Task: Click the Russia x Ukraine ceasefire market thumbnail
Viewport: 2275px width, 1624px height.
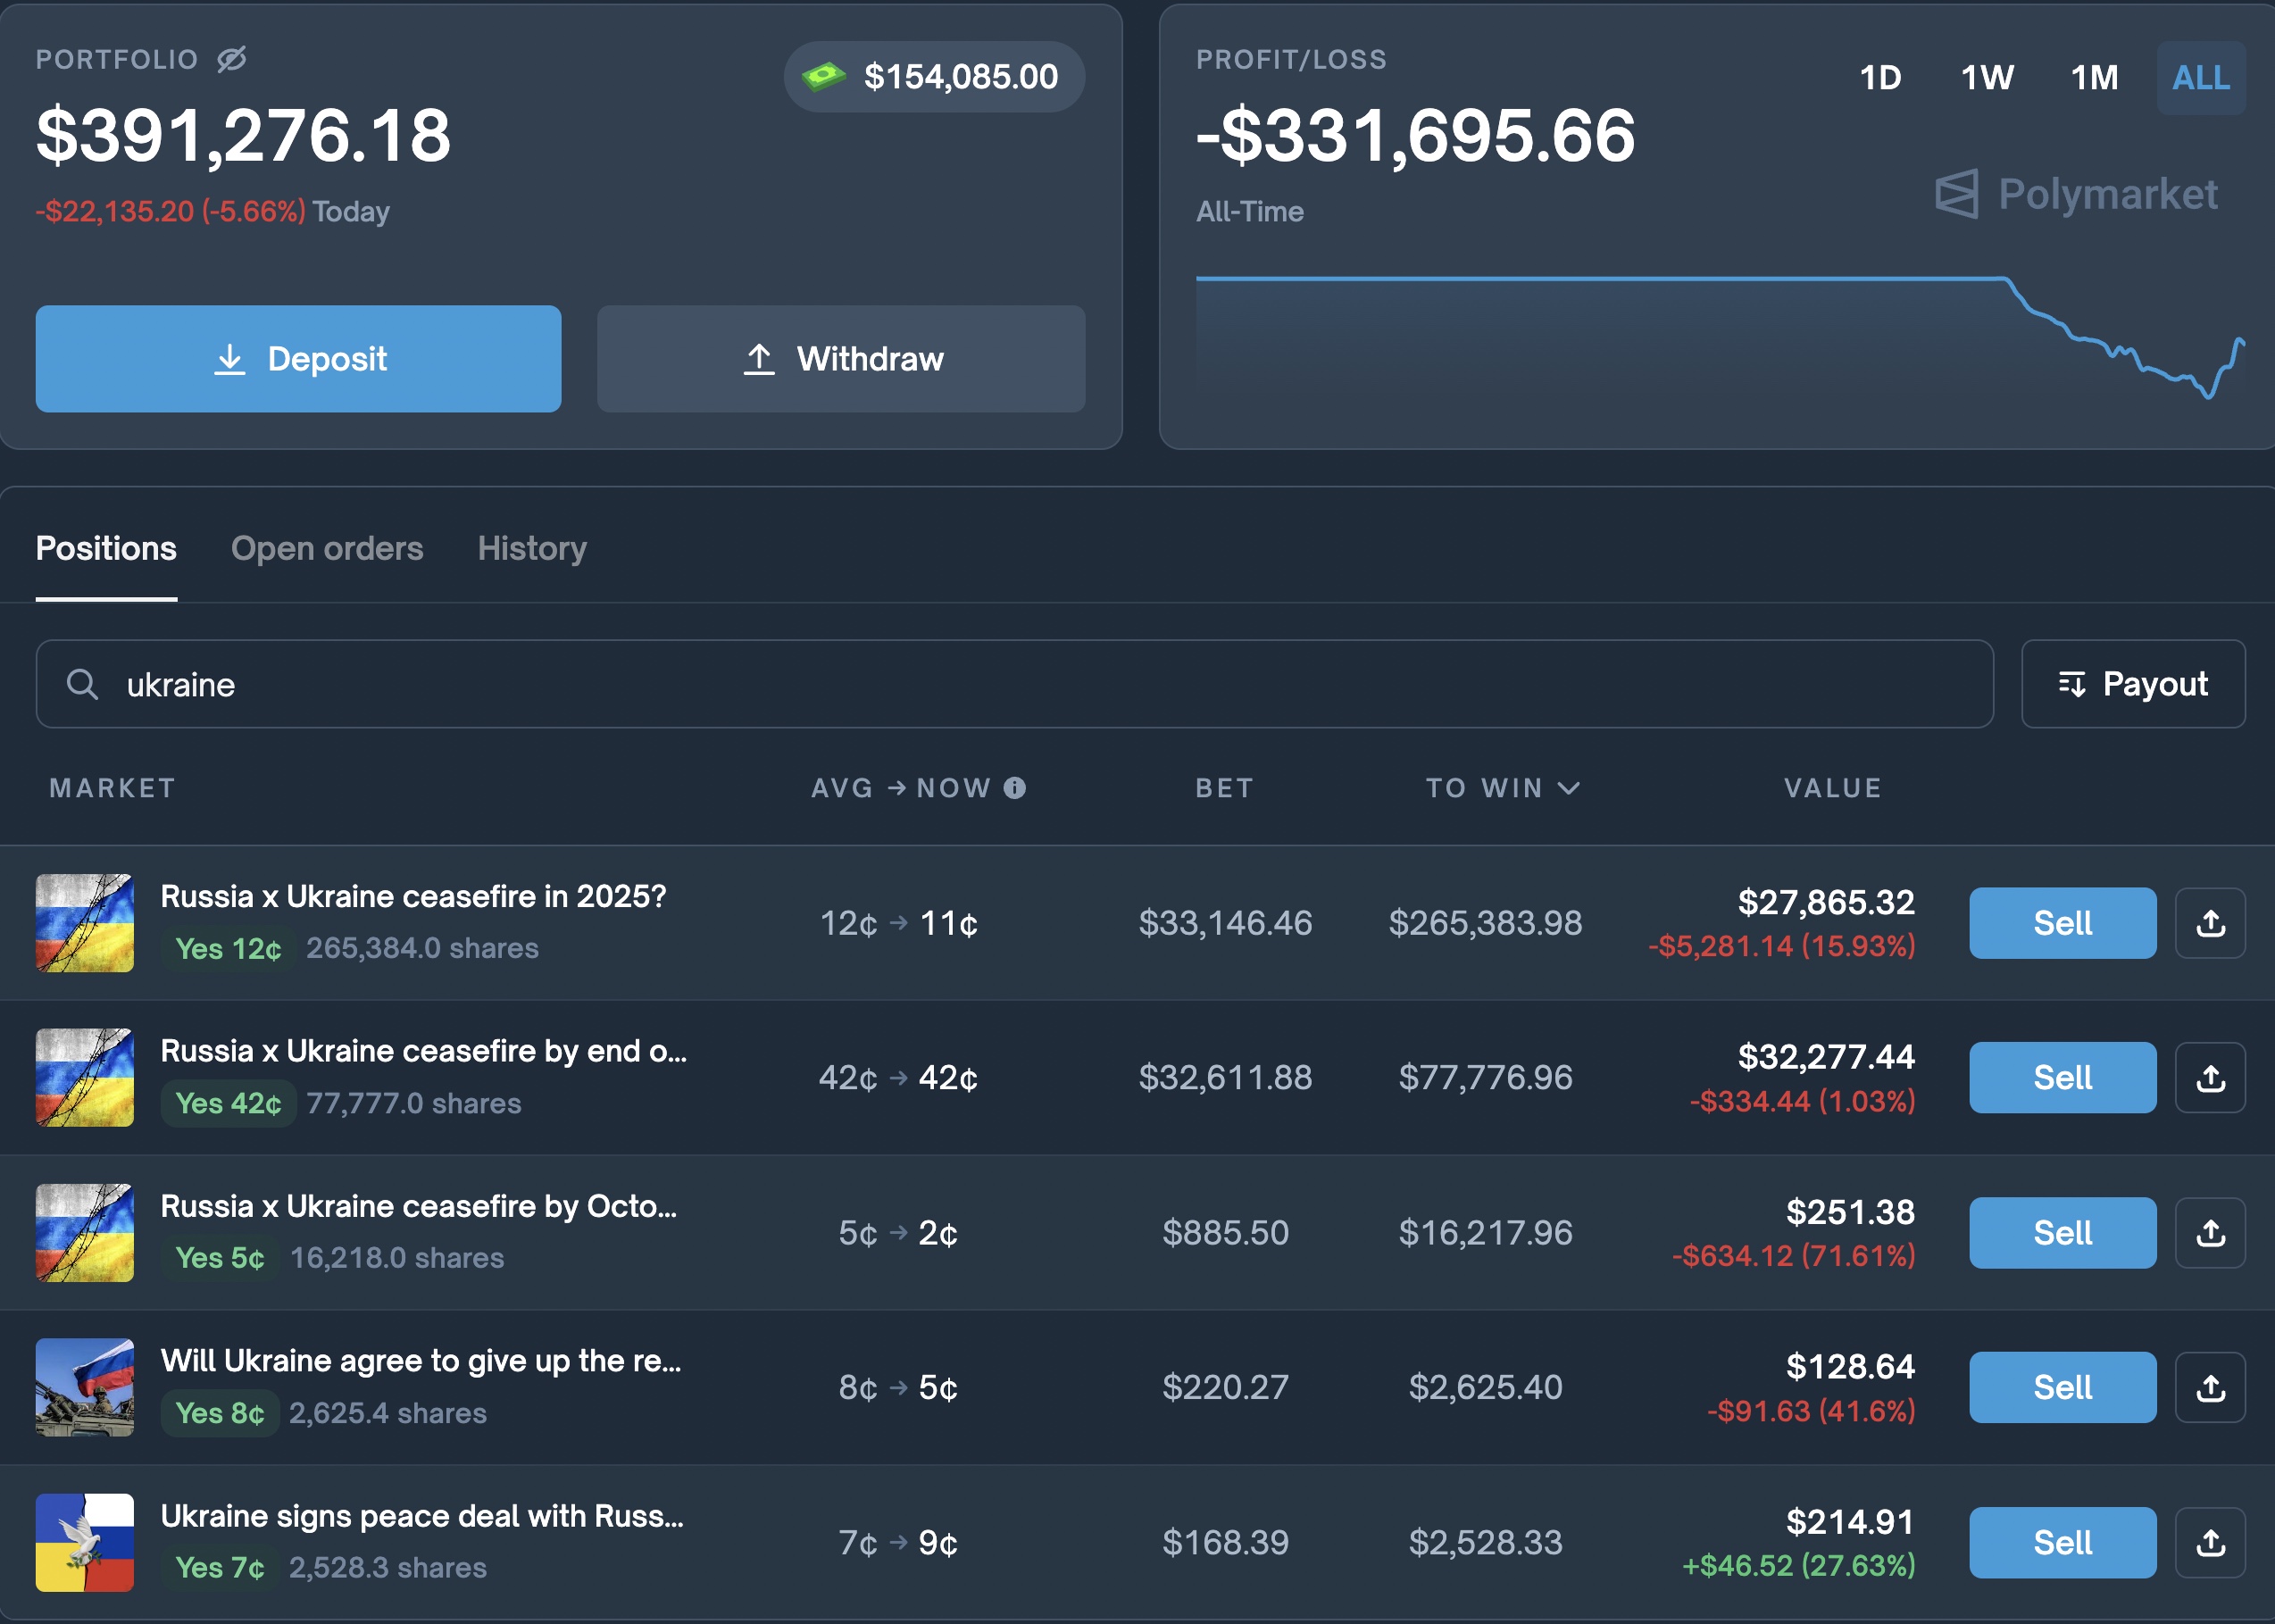Action: pyautogui.click(x=84, y=922)
